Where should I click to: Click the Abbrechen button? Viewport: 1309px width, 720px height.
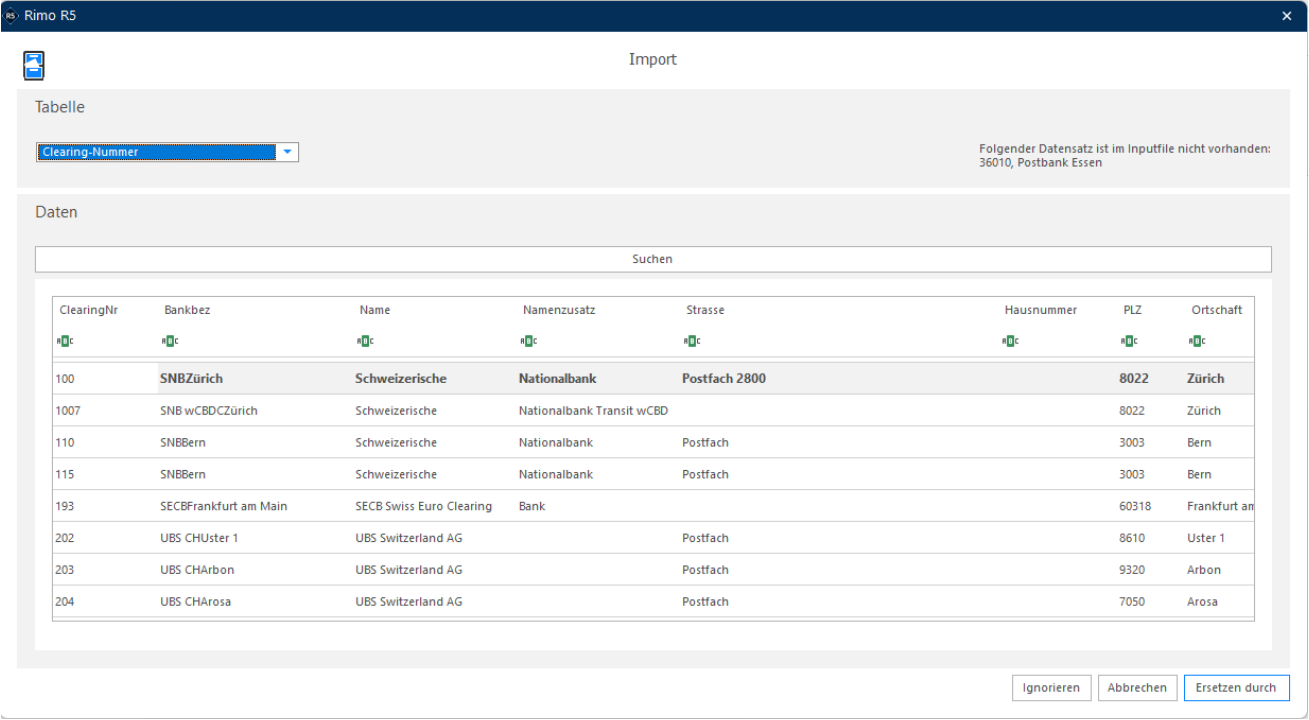tap(1137, 688)
